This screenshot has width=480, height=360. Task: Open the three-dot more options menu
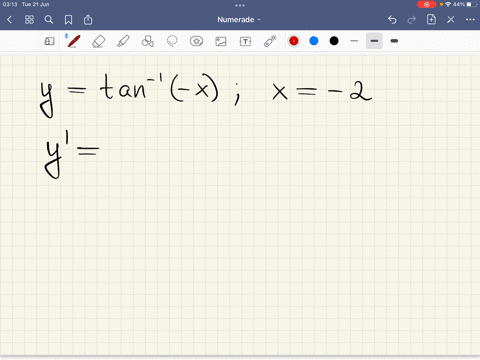[470, 20]
